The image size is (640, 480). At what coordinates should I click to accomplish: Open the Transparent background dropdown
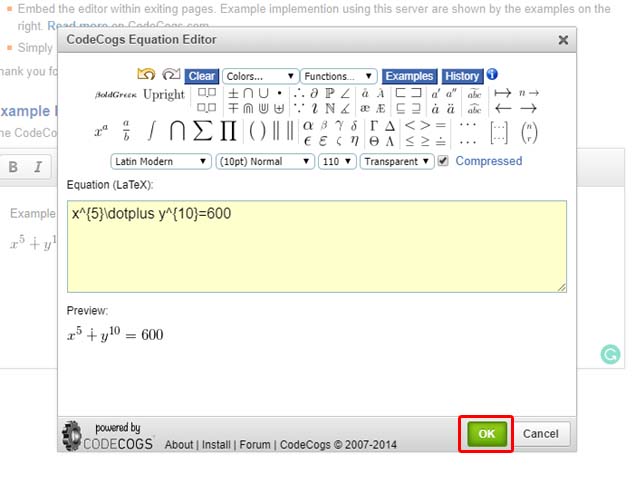click(x=397, y=162)
